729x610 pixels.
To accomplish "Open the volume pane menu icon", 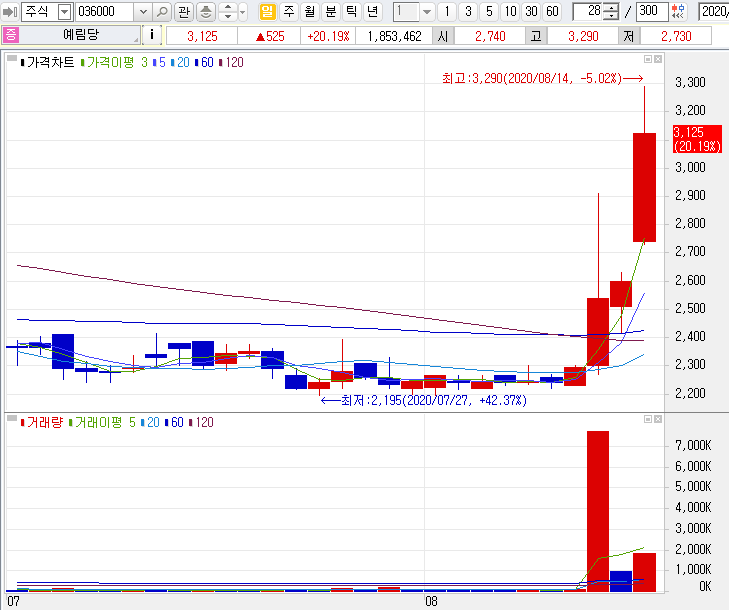I will click(12, 419).
